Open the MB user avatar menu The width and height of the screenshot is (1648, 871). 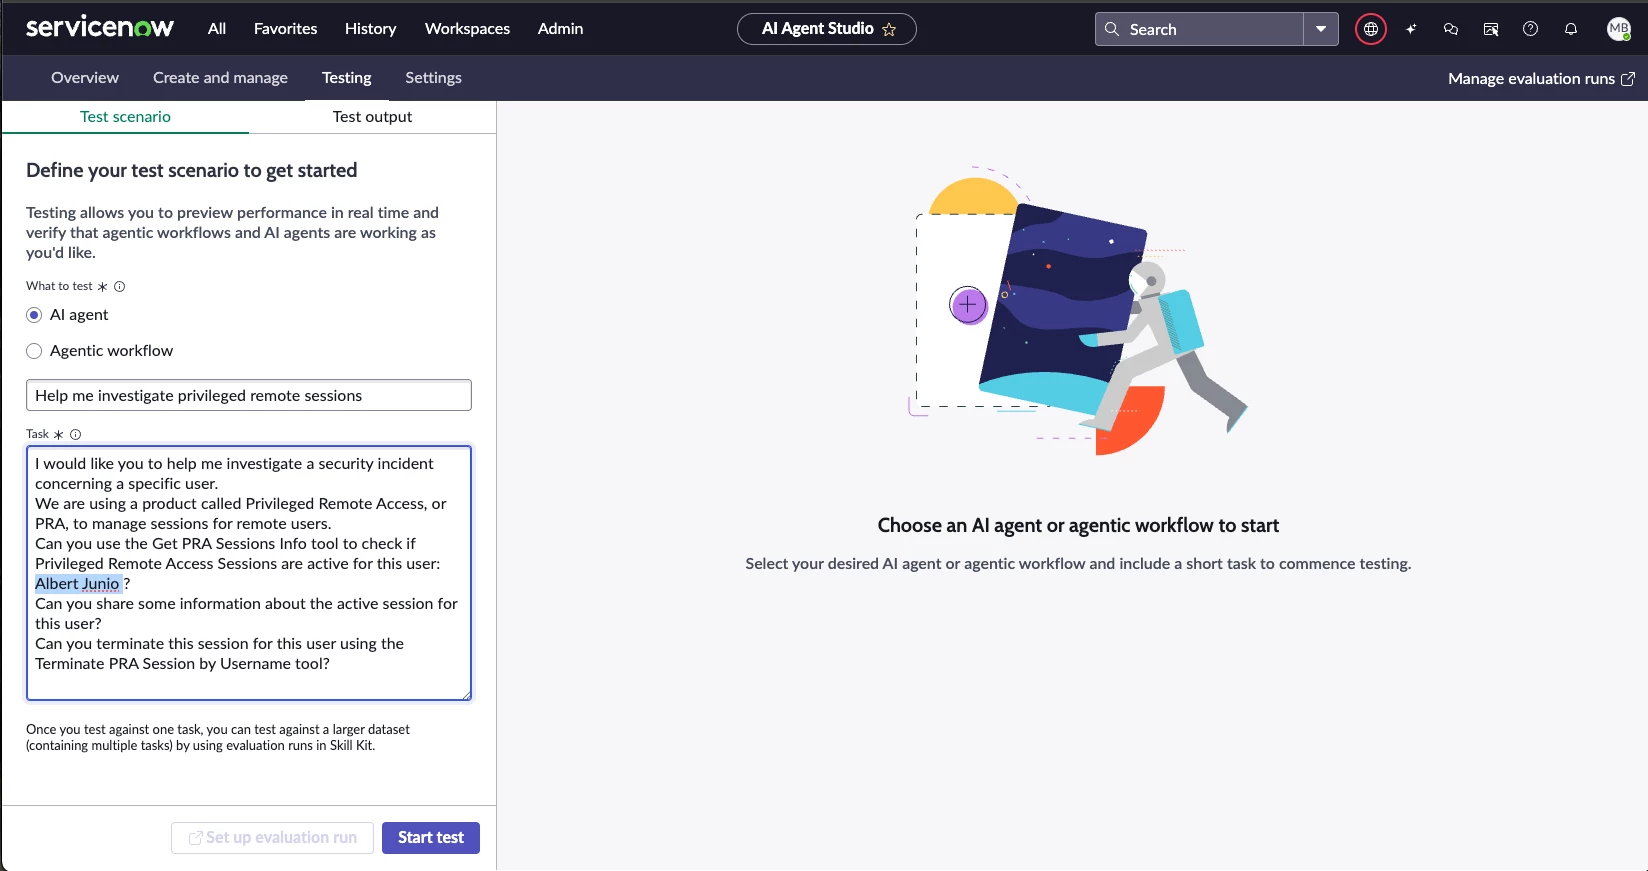pos(1619,29)
